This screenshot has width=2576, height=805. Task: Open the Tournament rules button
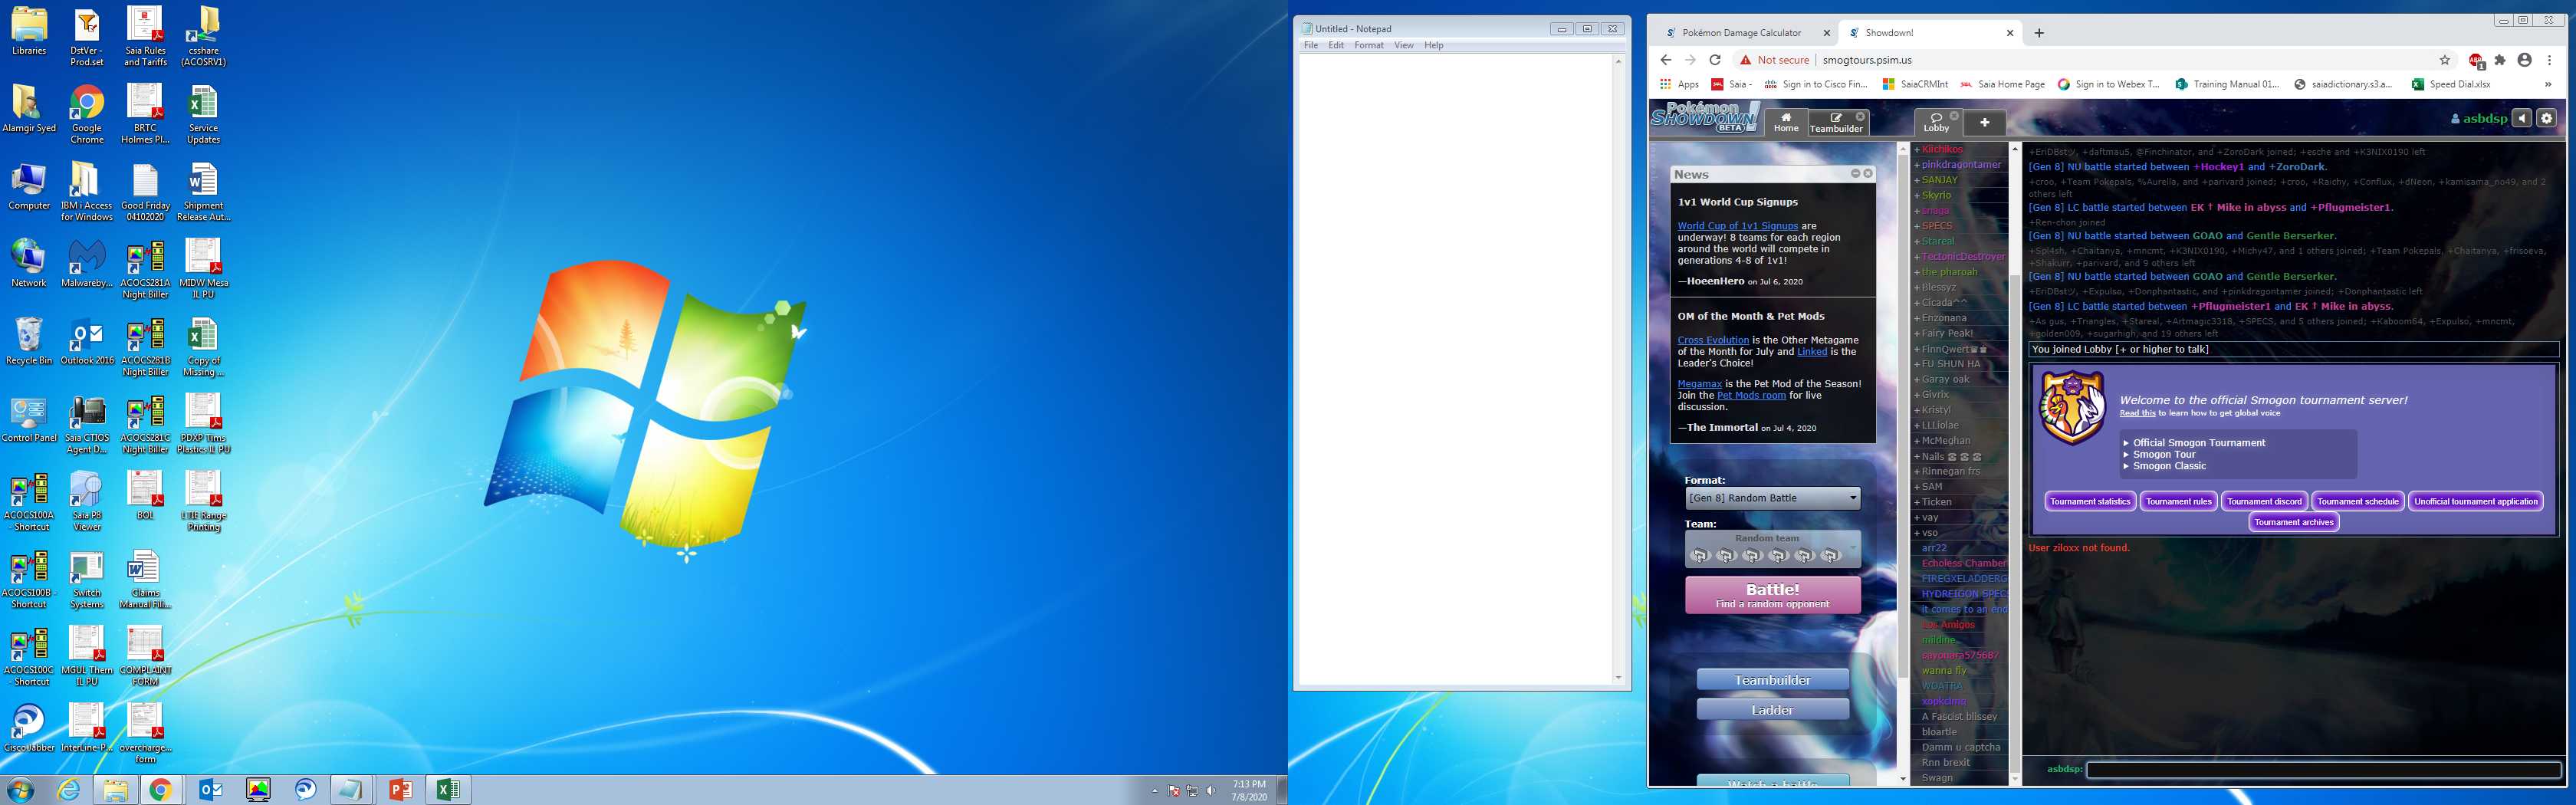[2178, 502]
